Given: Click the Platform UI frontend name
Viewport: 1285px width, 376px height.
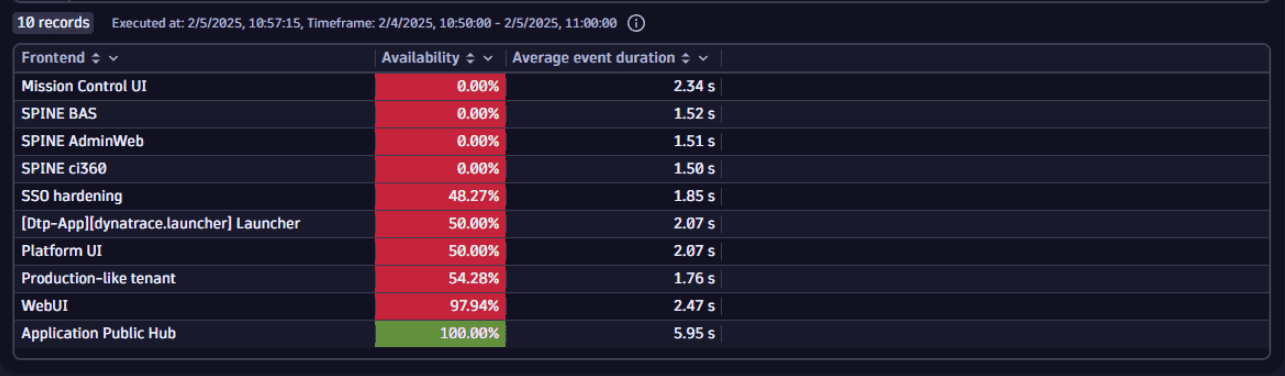Looking at the screenshot, I should [62, 250].
